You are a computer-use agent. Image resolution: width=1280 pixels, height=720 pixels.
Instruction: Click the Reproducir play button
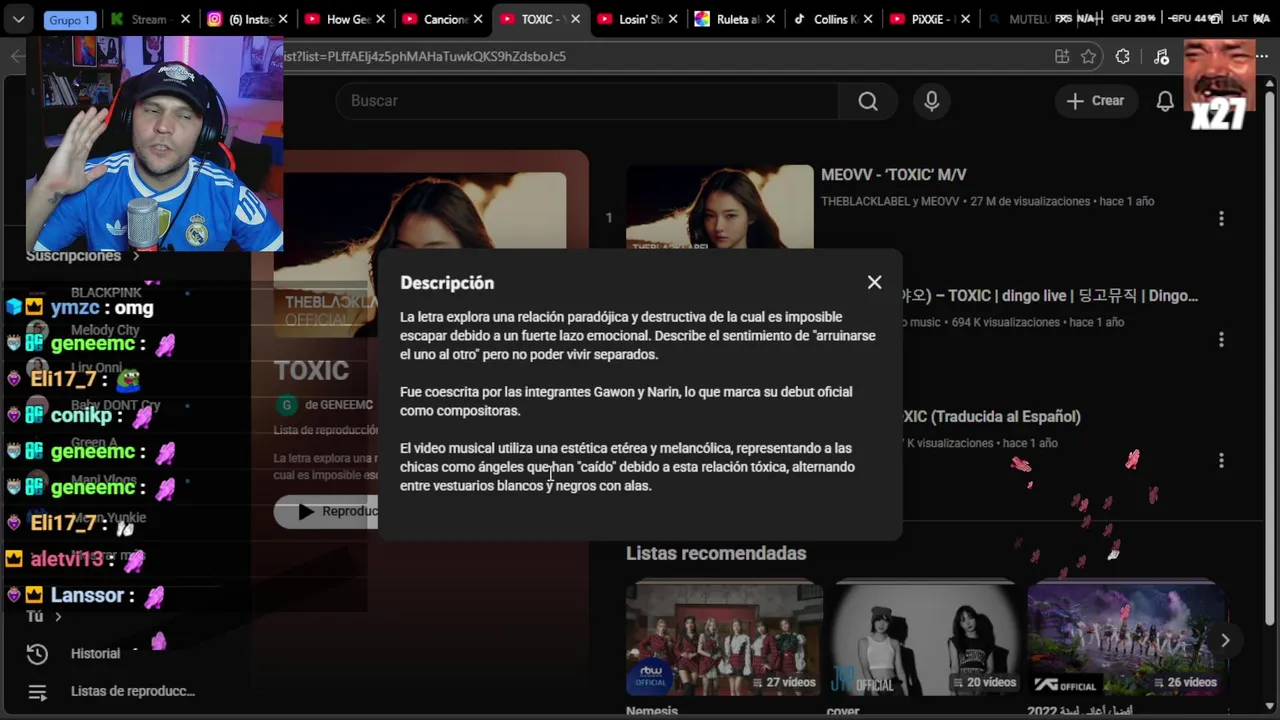tap(326, 511)
